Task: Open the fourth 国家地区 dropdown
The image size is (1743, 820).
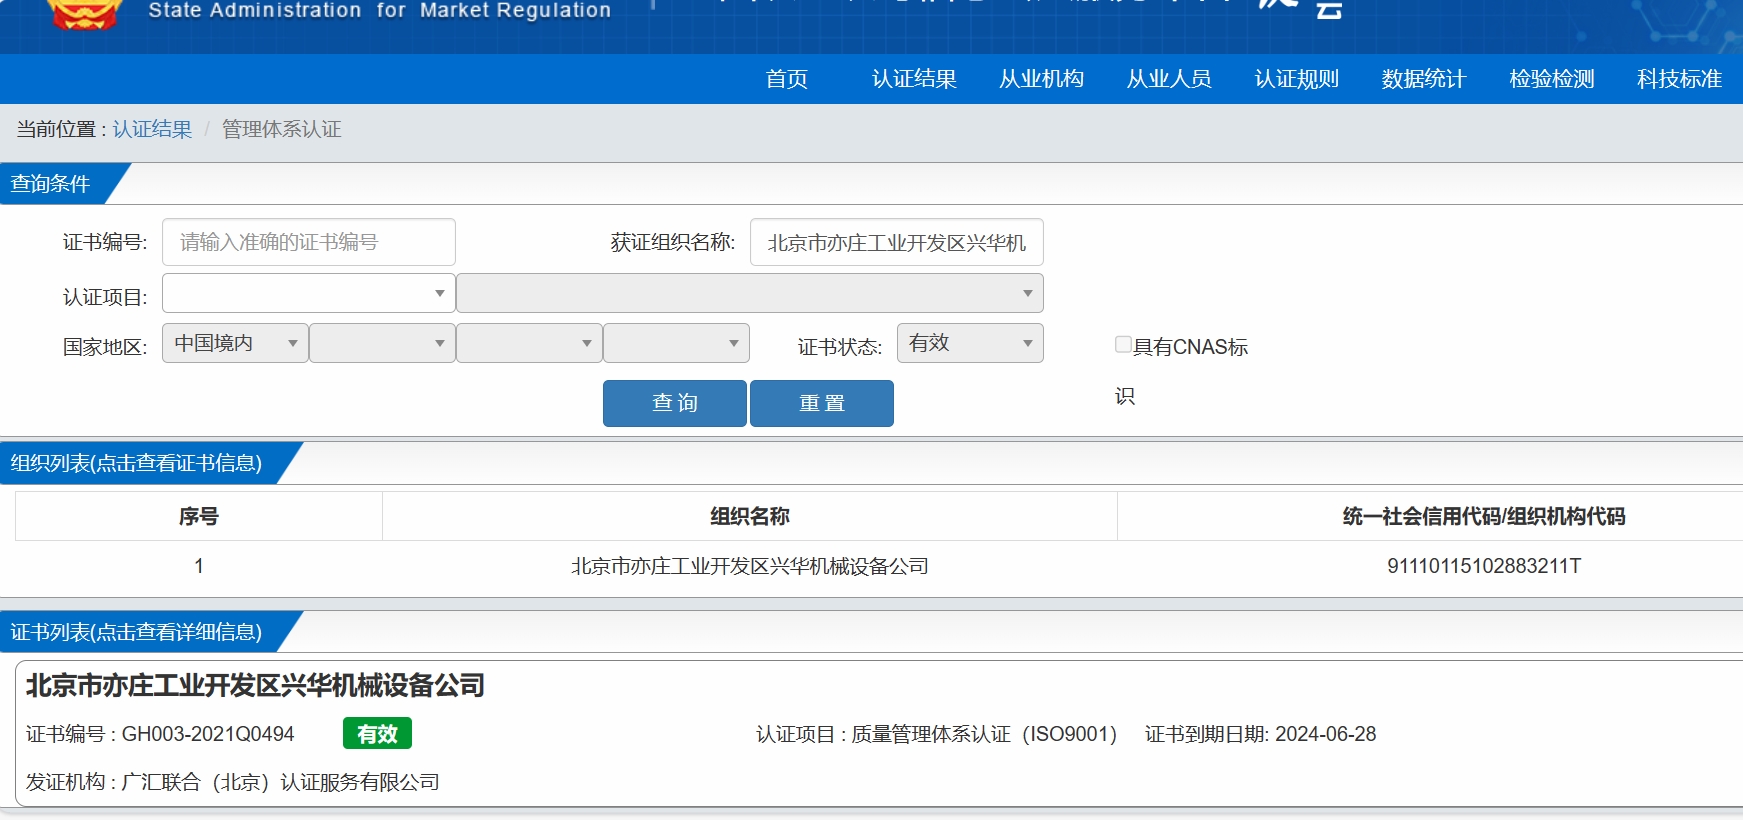Action: (676, 343)
